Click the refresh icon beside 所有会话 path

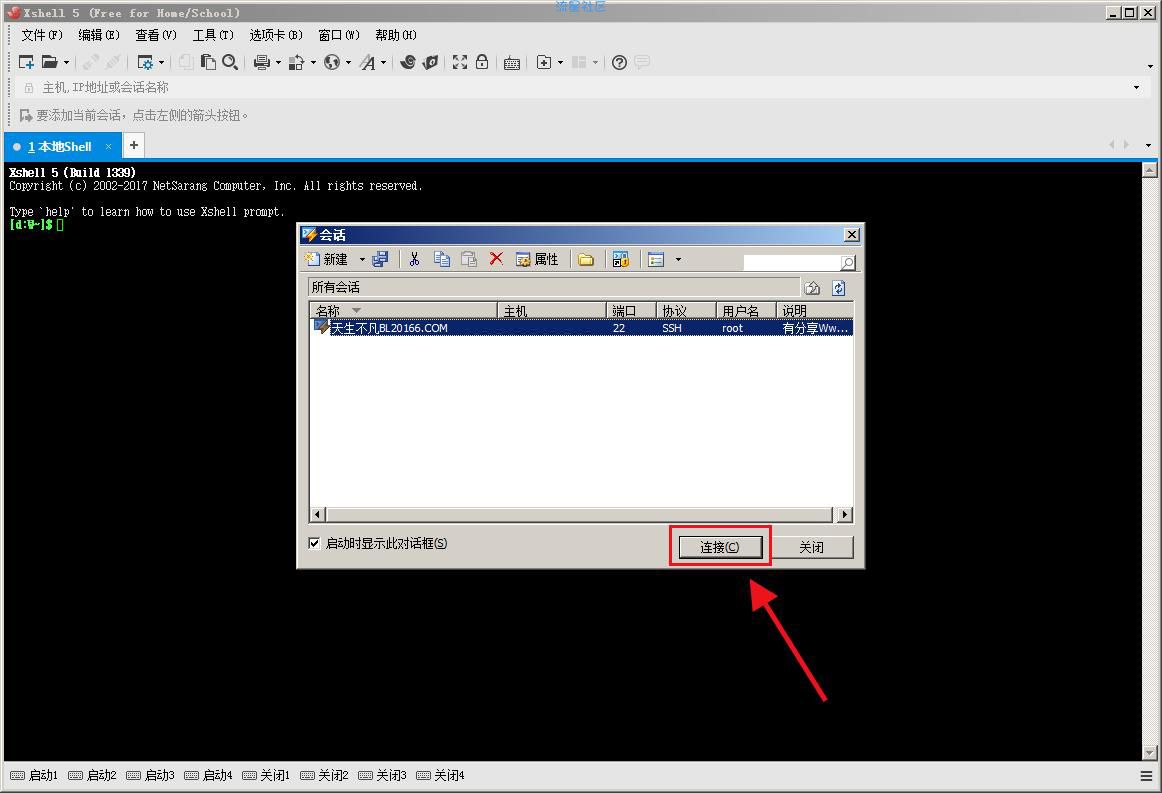tap(839, 288)
